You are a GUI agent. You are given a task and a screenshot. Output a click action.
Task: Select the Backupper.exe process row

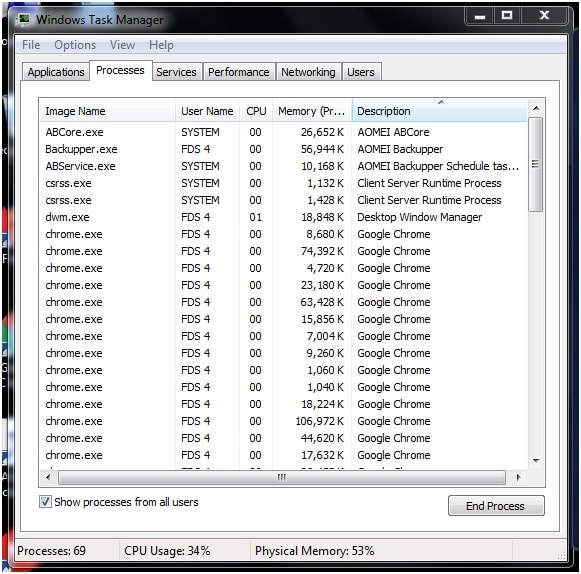(x=283, y=149)
